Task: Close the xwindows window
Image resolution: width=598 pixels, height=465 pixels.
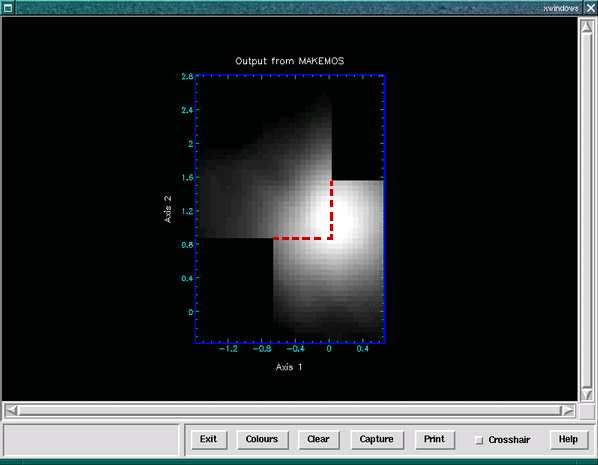Action: [x=590, y=8]
